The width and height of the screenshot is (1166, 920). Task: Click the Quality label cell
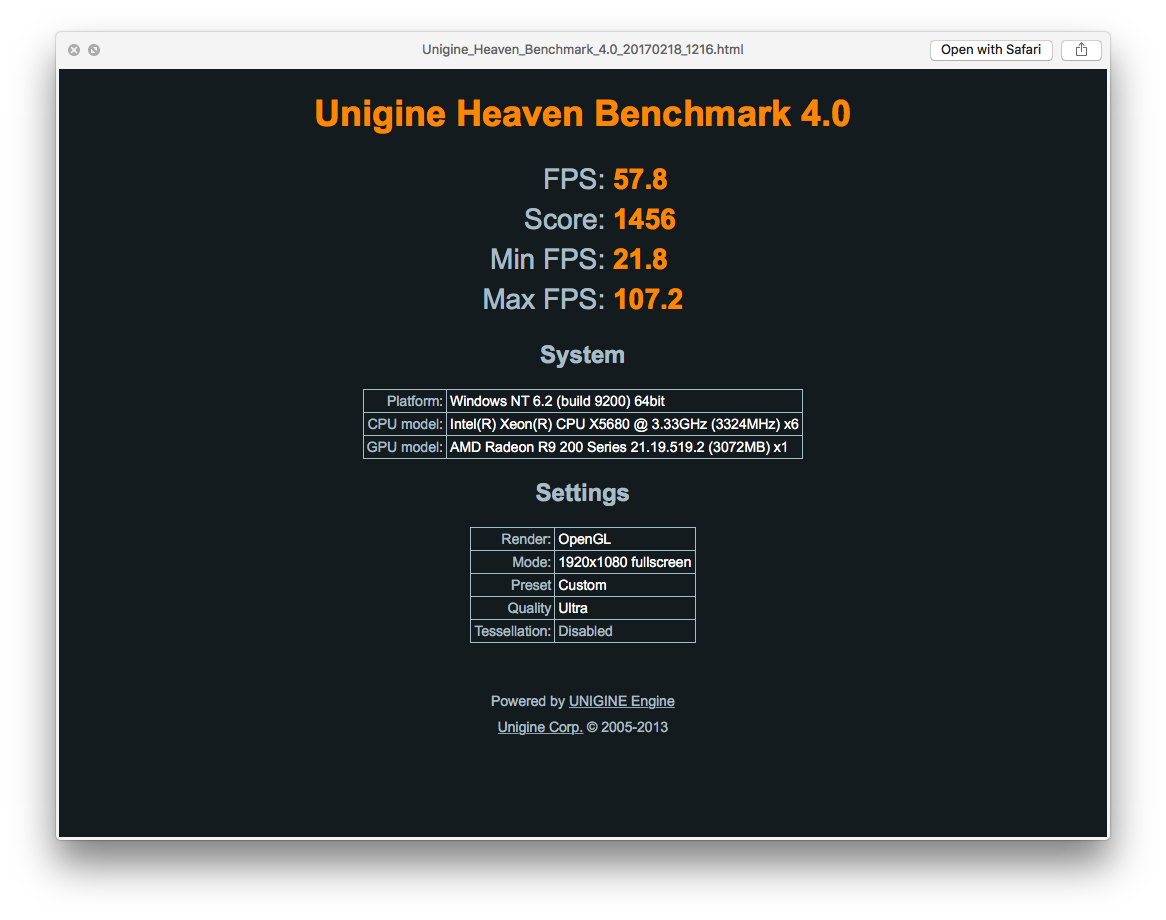[x=513, y=608]
